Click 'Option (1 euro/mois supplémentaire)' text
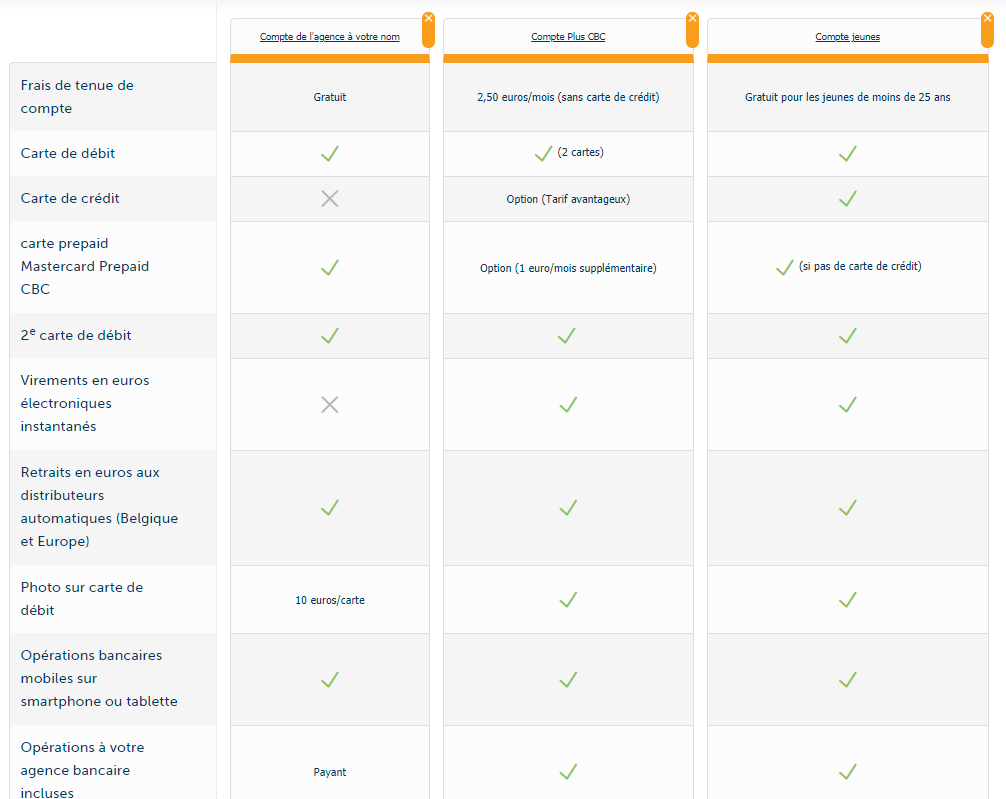Screen dimensions: 1006x799 point(568,268)
